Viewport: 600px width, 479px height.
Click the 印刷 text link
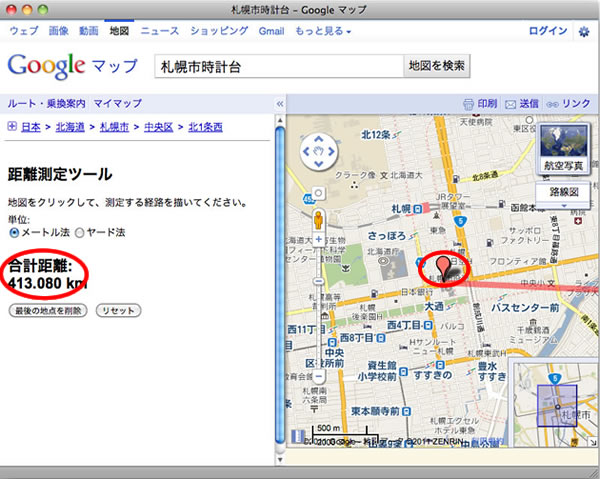pos(487,104)
